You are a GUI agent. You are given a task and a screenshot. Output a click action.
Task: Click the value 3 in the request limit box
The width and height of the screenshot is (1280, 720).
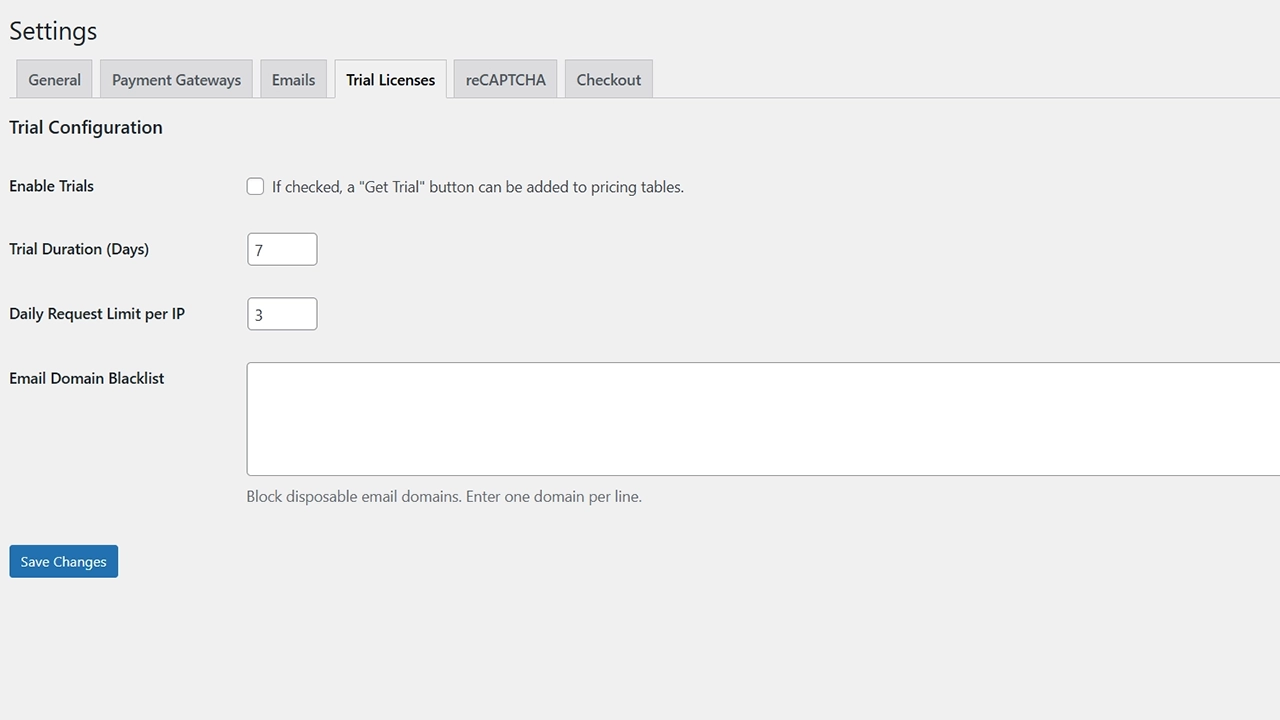[x=259, y=315]
